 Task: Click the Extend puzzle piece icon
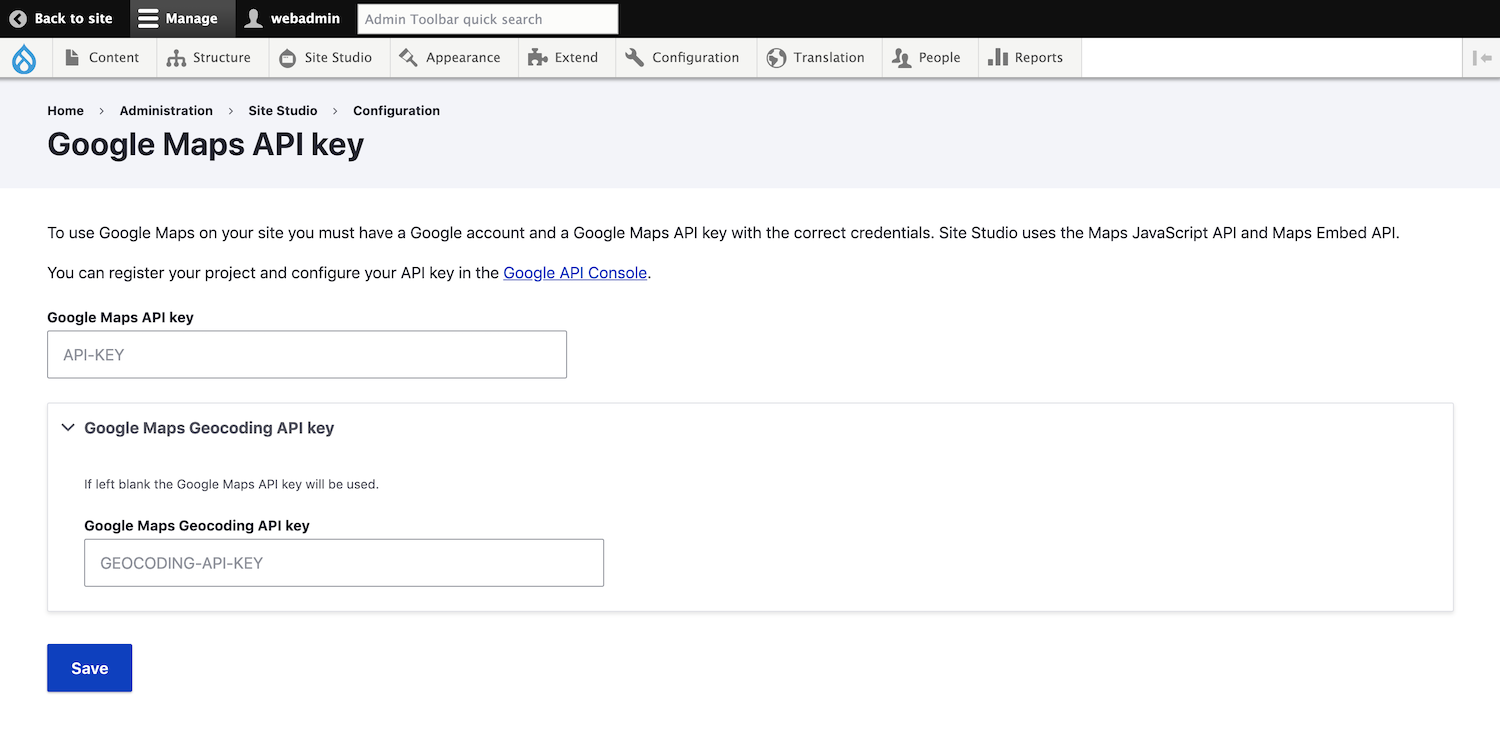pyautogui.click(x=537, y=57)
